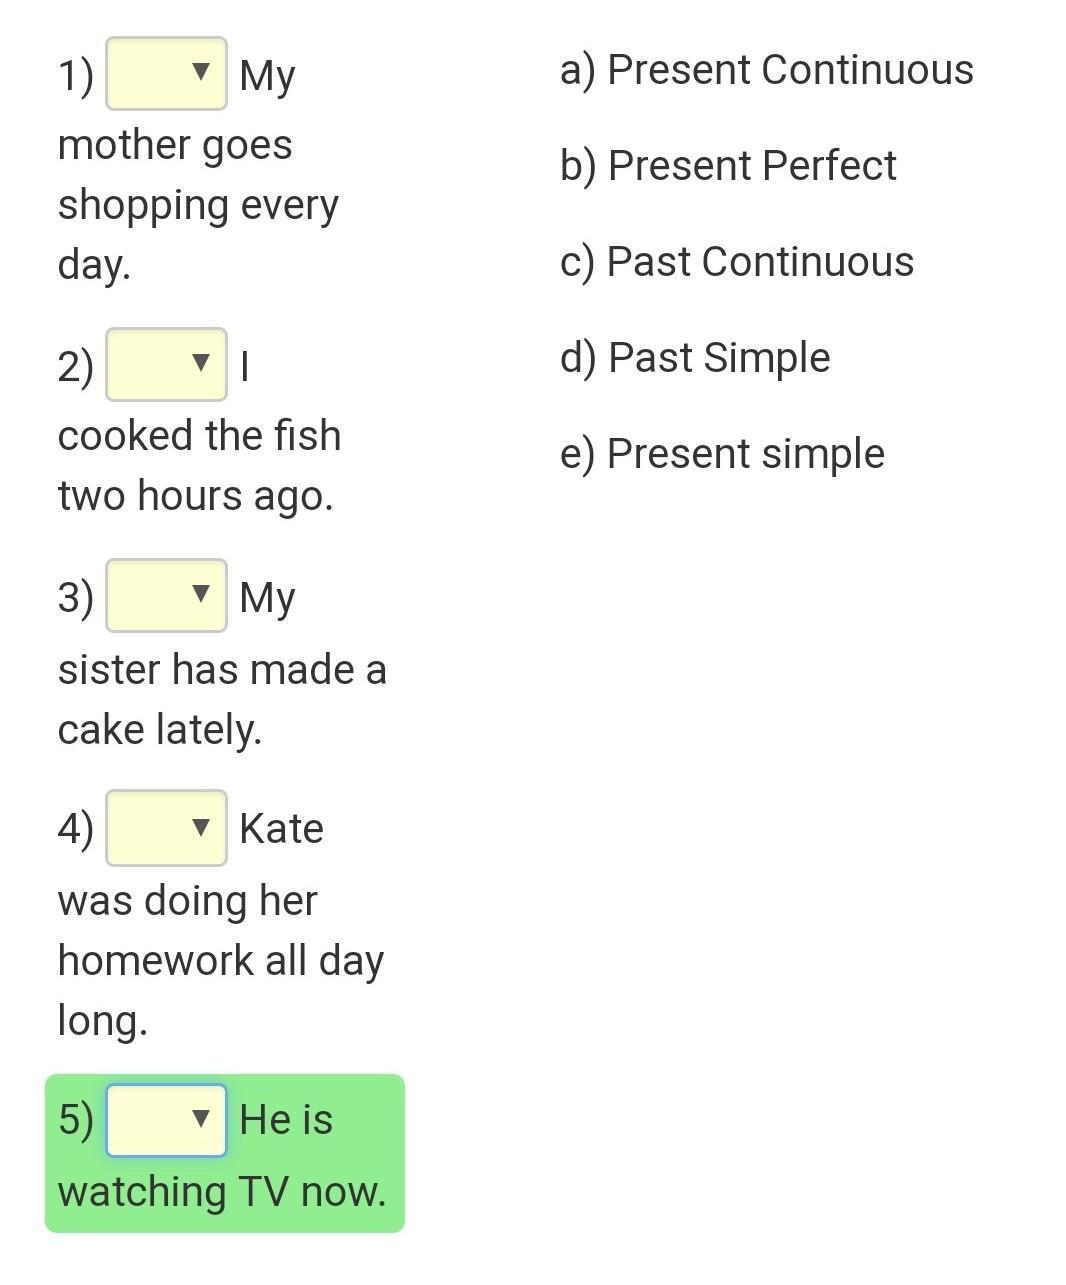Click the text "was doing her"
The width and height of the screenshot is (1066, 1285).
tap(187, 900)
